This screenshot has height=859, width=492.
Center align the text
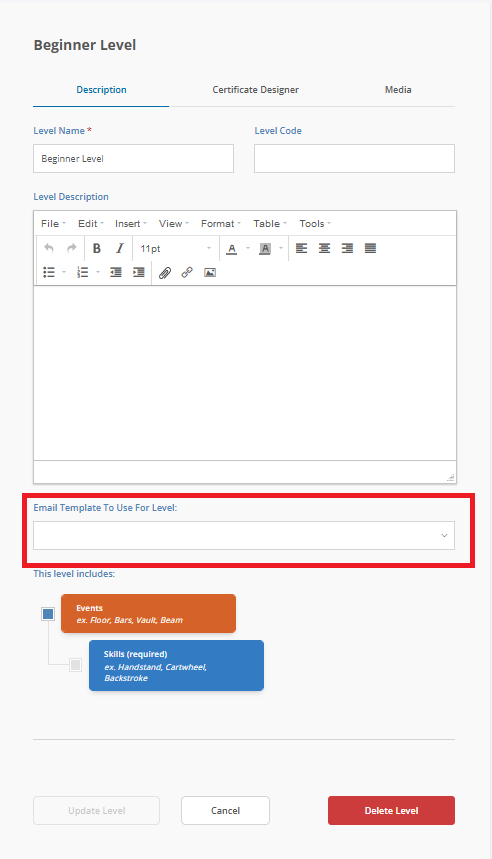pos(324,249)
